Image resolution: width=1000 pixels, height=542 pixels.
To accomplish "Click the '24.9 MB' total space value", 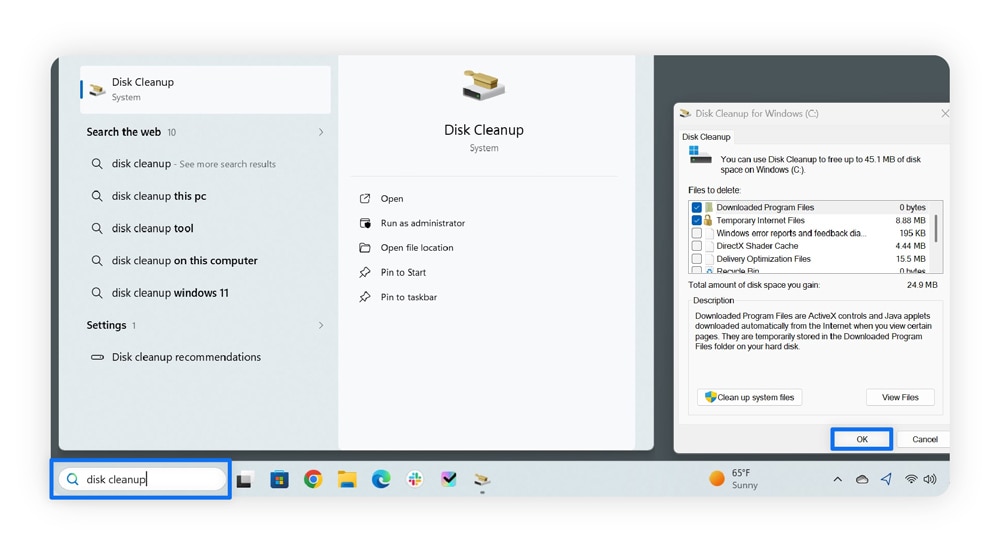I will (x=922, y=285).
